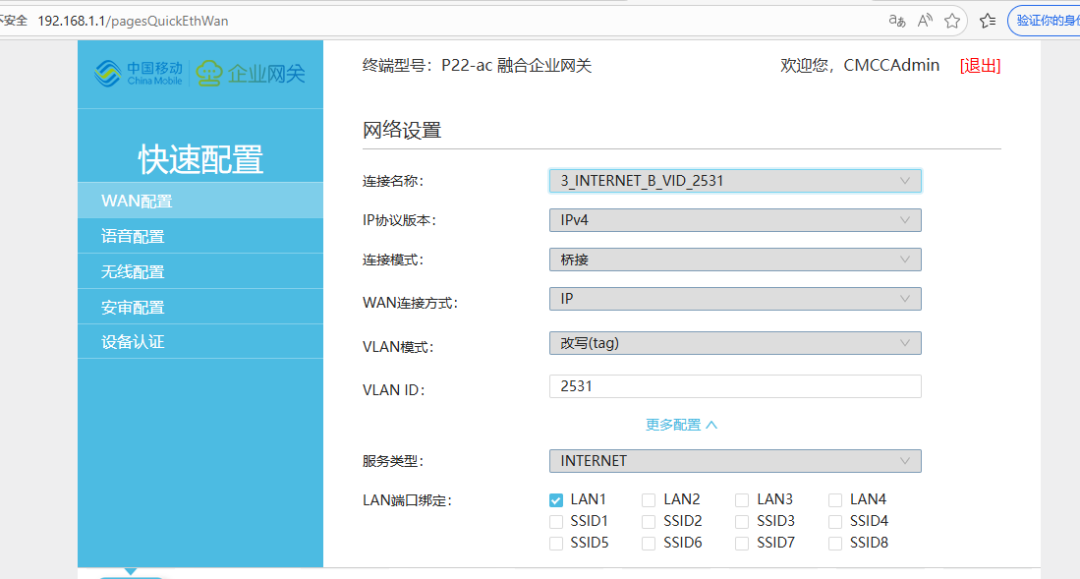This screenshot has width=1080, height=579.
Task: Open the WAN连接方式 IP dropdown
Action: pos(735,299)
